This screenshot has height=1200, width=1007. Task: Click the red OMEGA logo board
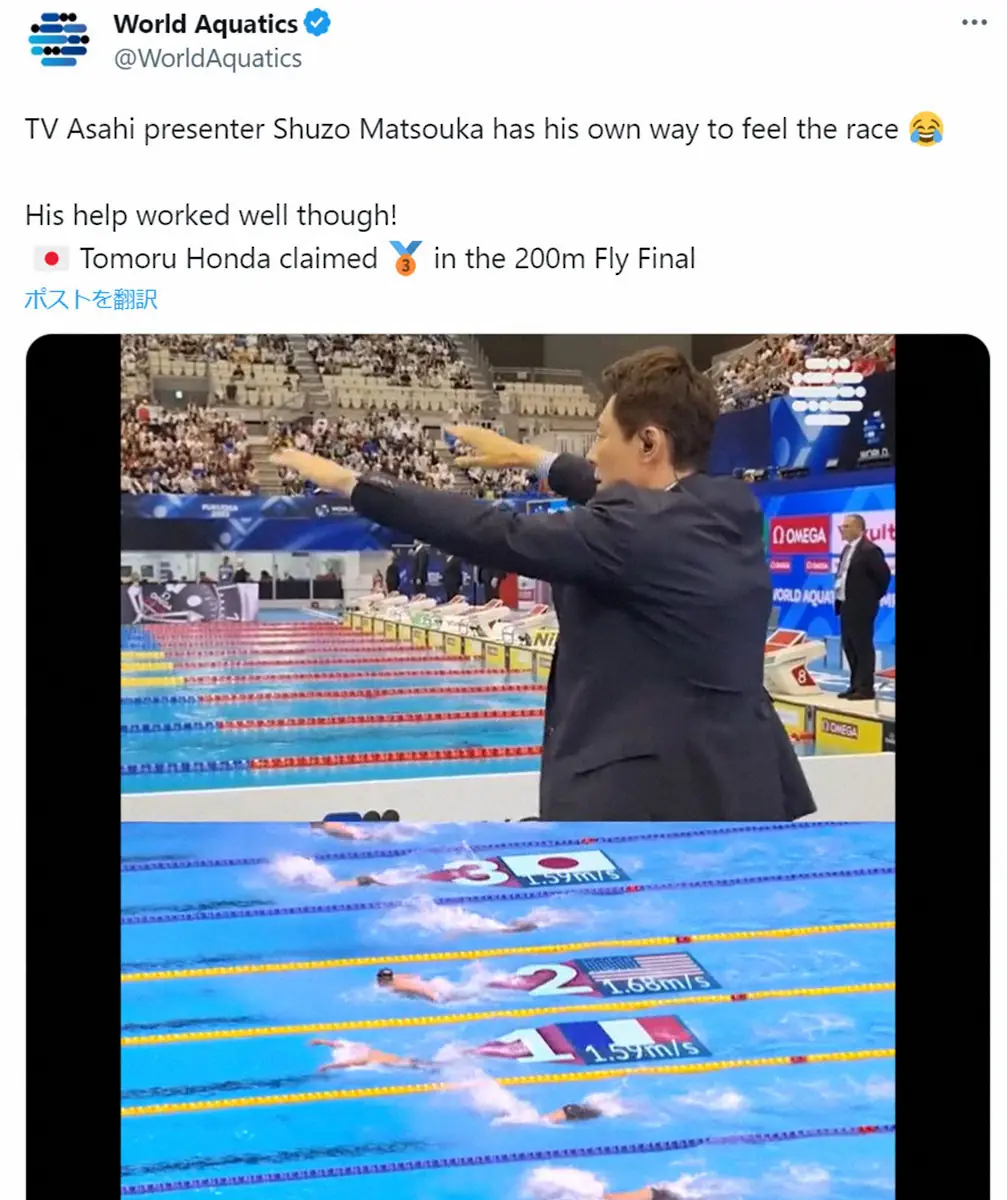799,535
